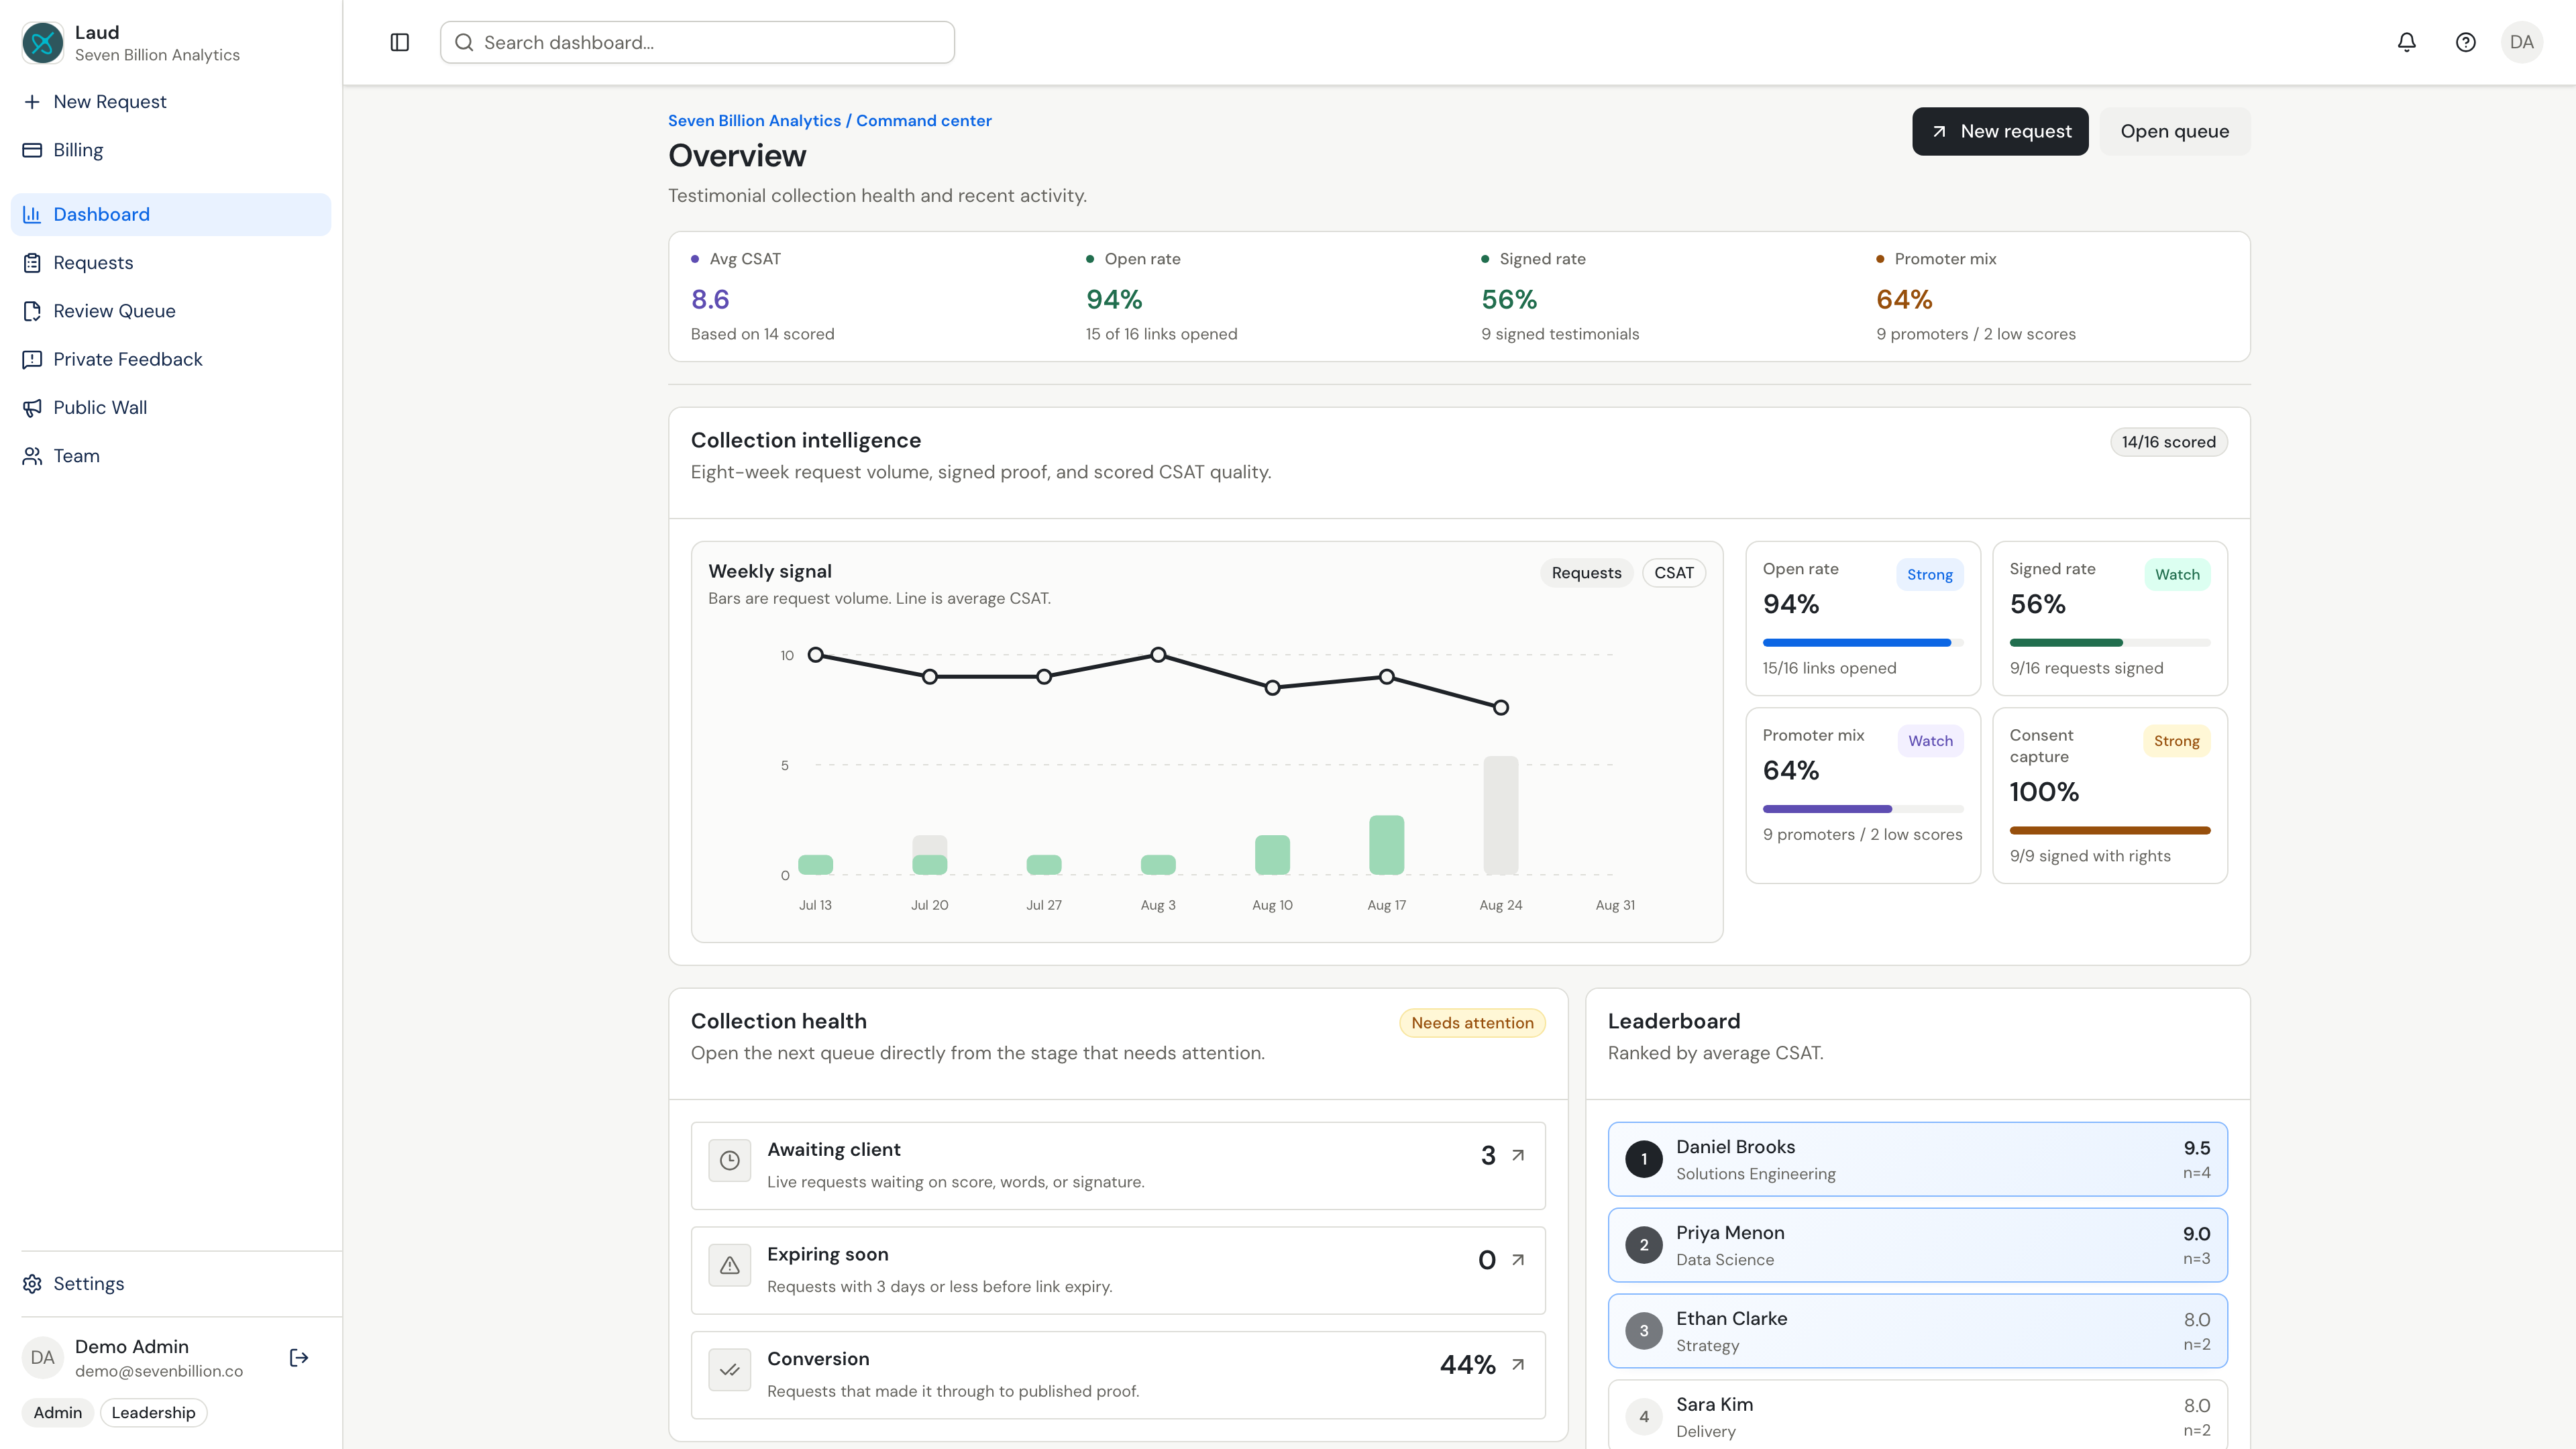Click the Consent capture brown progress bar

2110,830
